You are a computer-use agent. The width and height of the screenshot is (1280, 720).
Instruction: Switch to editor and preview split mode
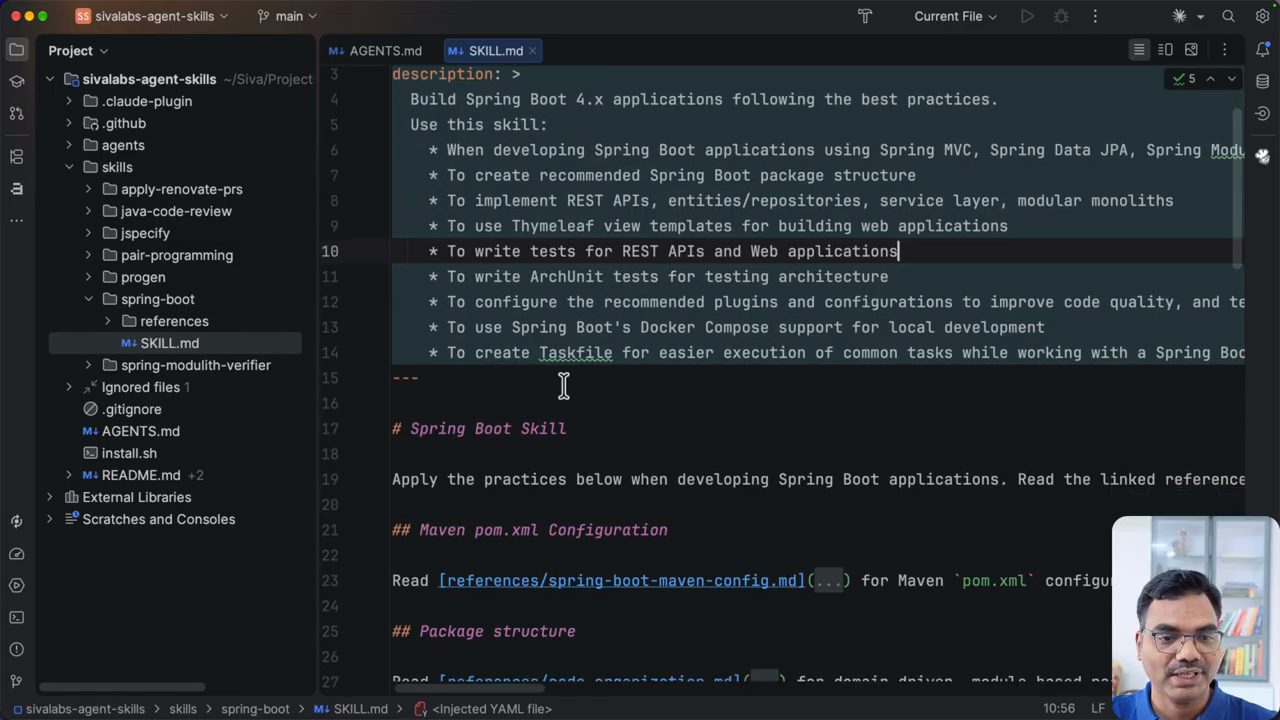click(1165, 50)
